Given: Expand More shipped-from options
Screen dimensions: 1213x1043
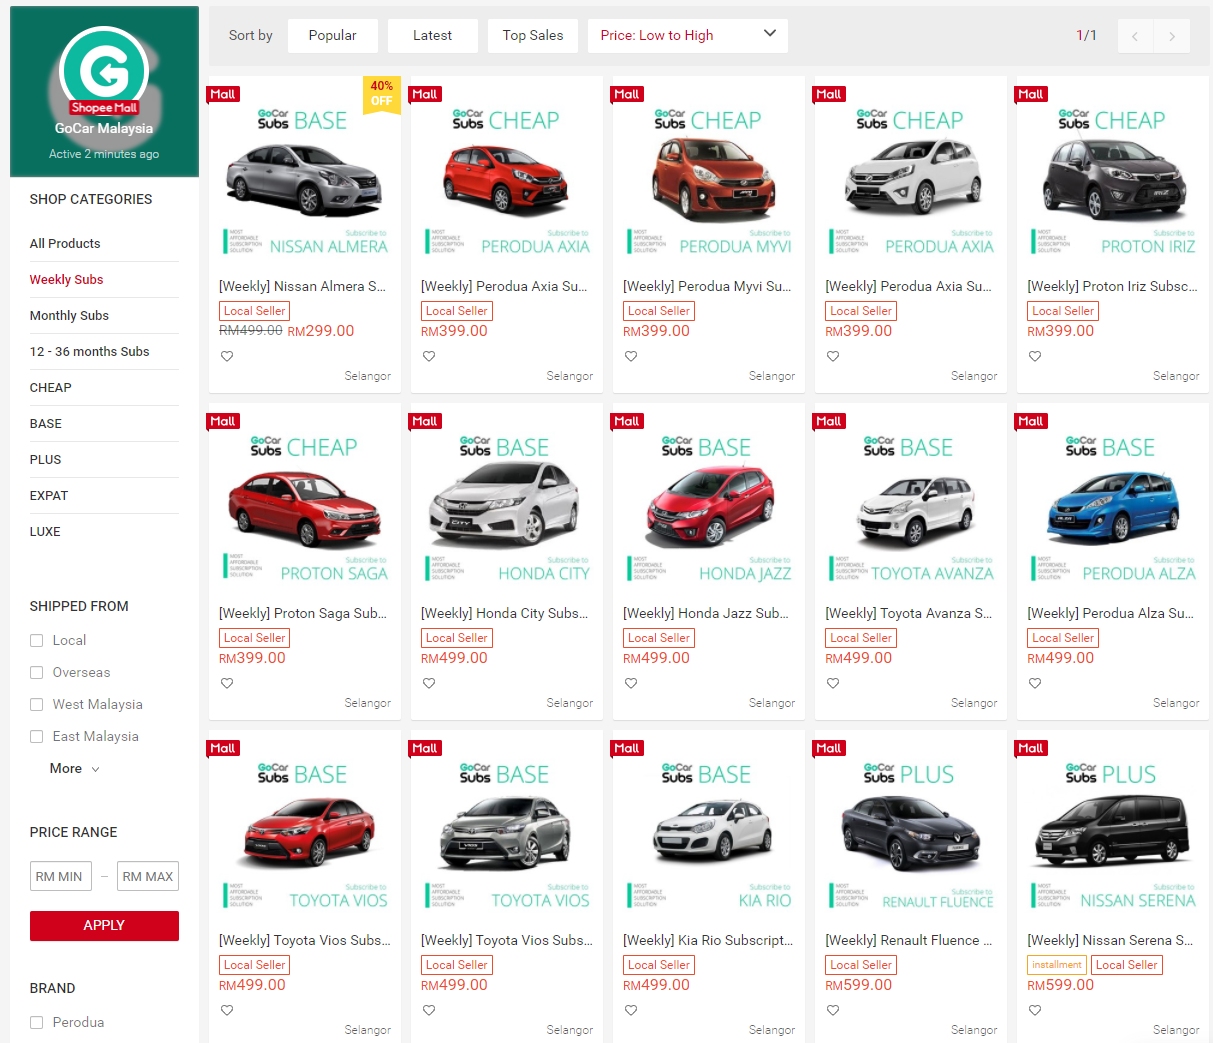Looking at the screenshot, I should tap(74, 769).
